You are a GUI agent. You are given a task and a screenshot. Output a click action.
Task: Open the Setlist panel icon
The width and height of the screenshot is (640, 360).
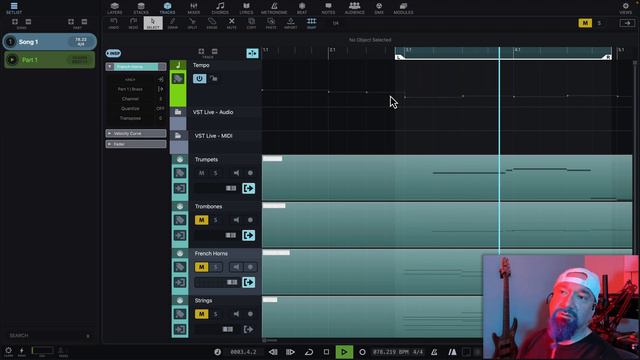pos(14,8)
